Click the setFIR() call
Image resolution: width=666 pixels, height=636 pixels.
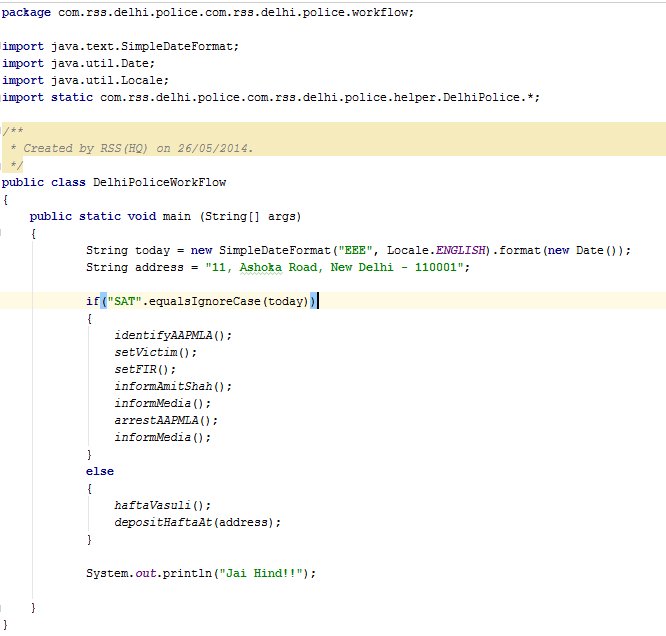pyautogui.click(x=145, y=369)
